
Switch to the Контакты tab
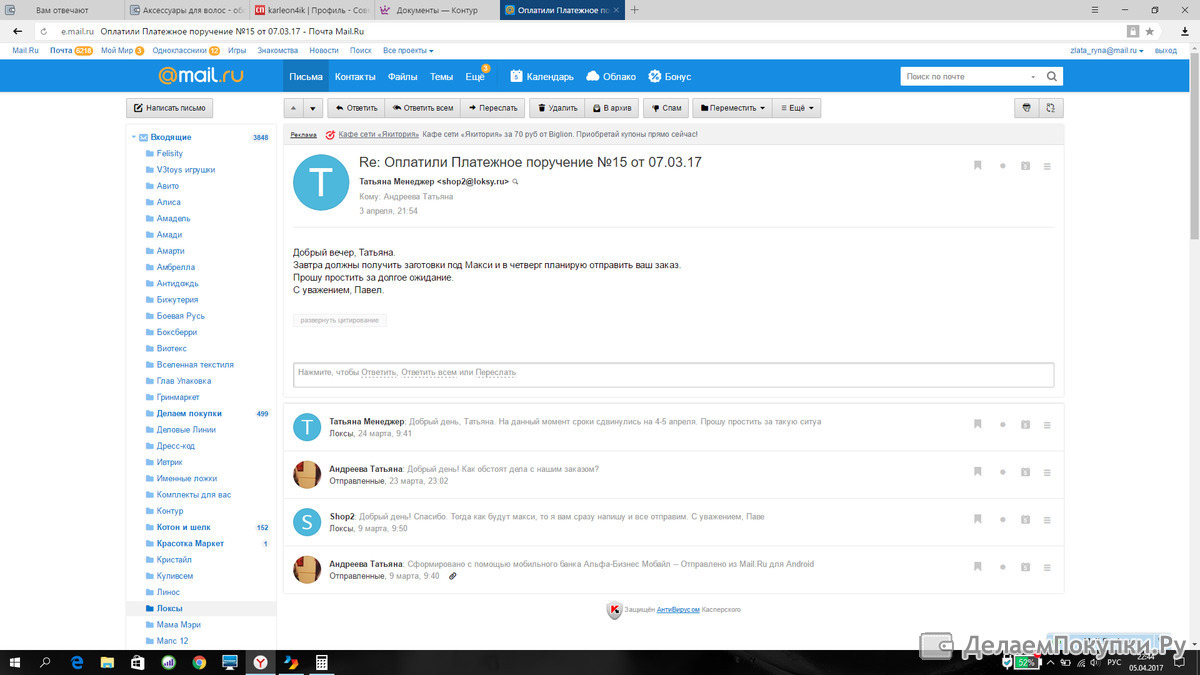355,77
